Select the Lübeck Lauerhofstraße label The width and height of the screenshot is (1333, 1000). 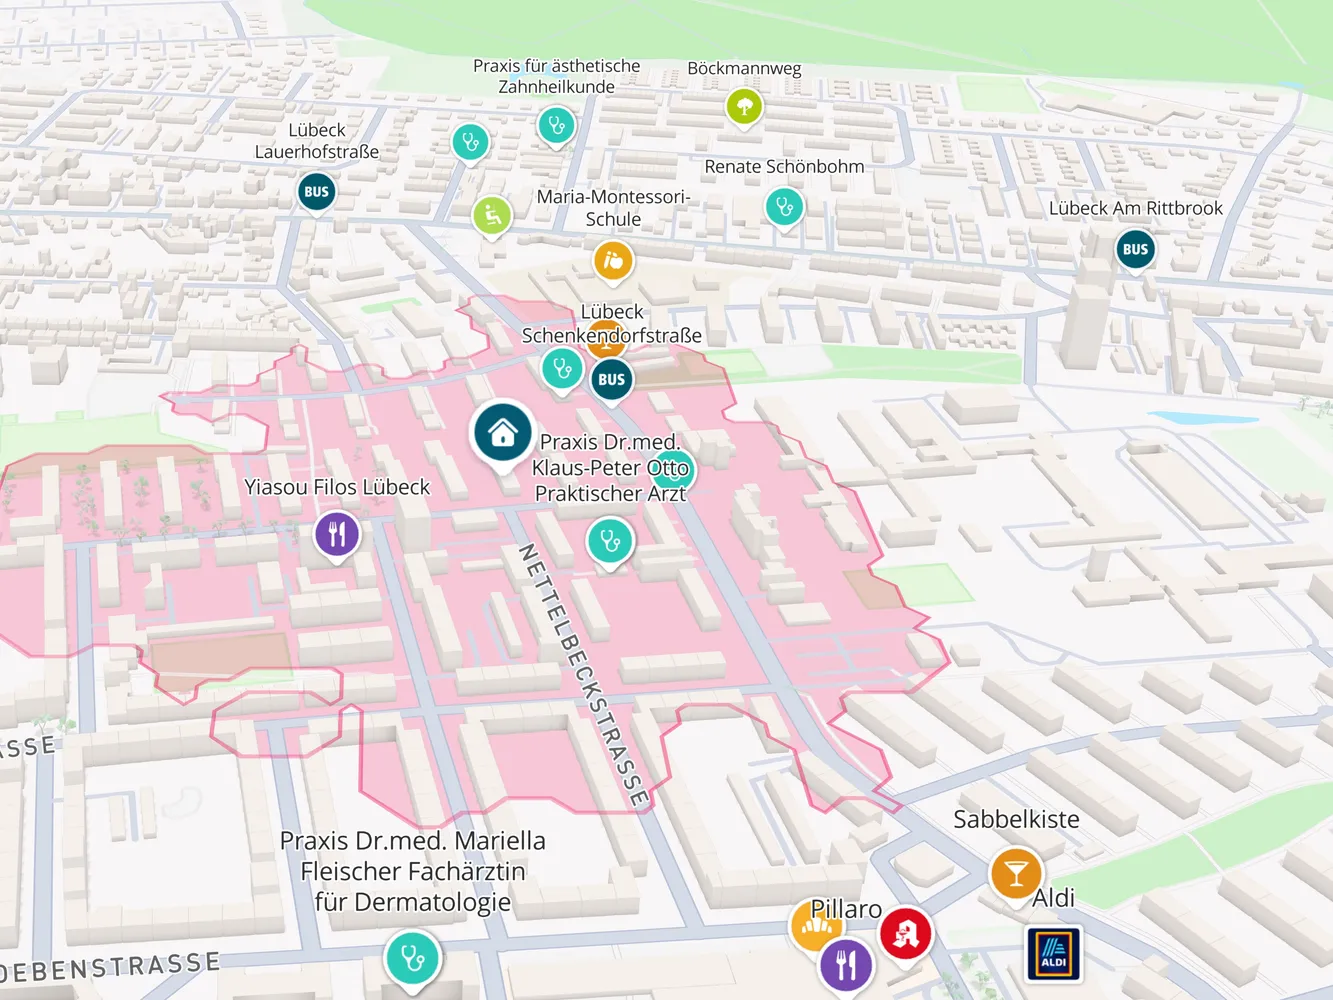[317, 141]
